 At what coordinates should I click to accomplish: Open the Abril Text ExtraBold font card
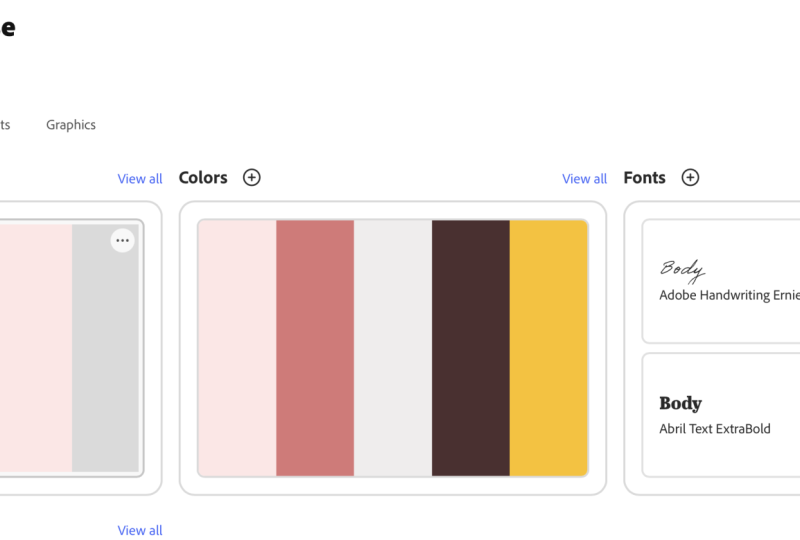(x=721, y=415)
